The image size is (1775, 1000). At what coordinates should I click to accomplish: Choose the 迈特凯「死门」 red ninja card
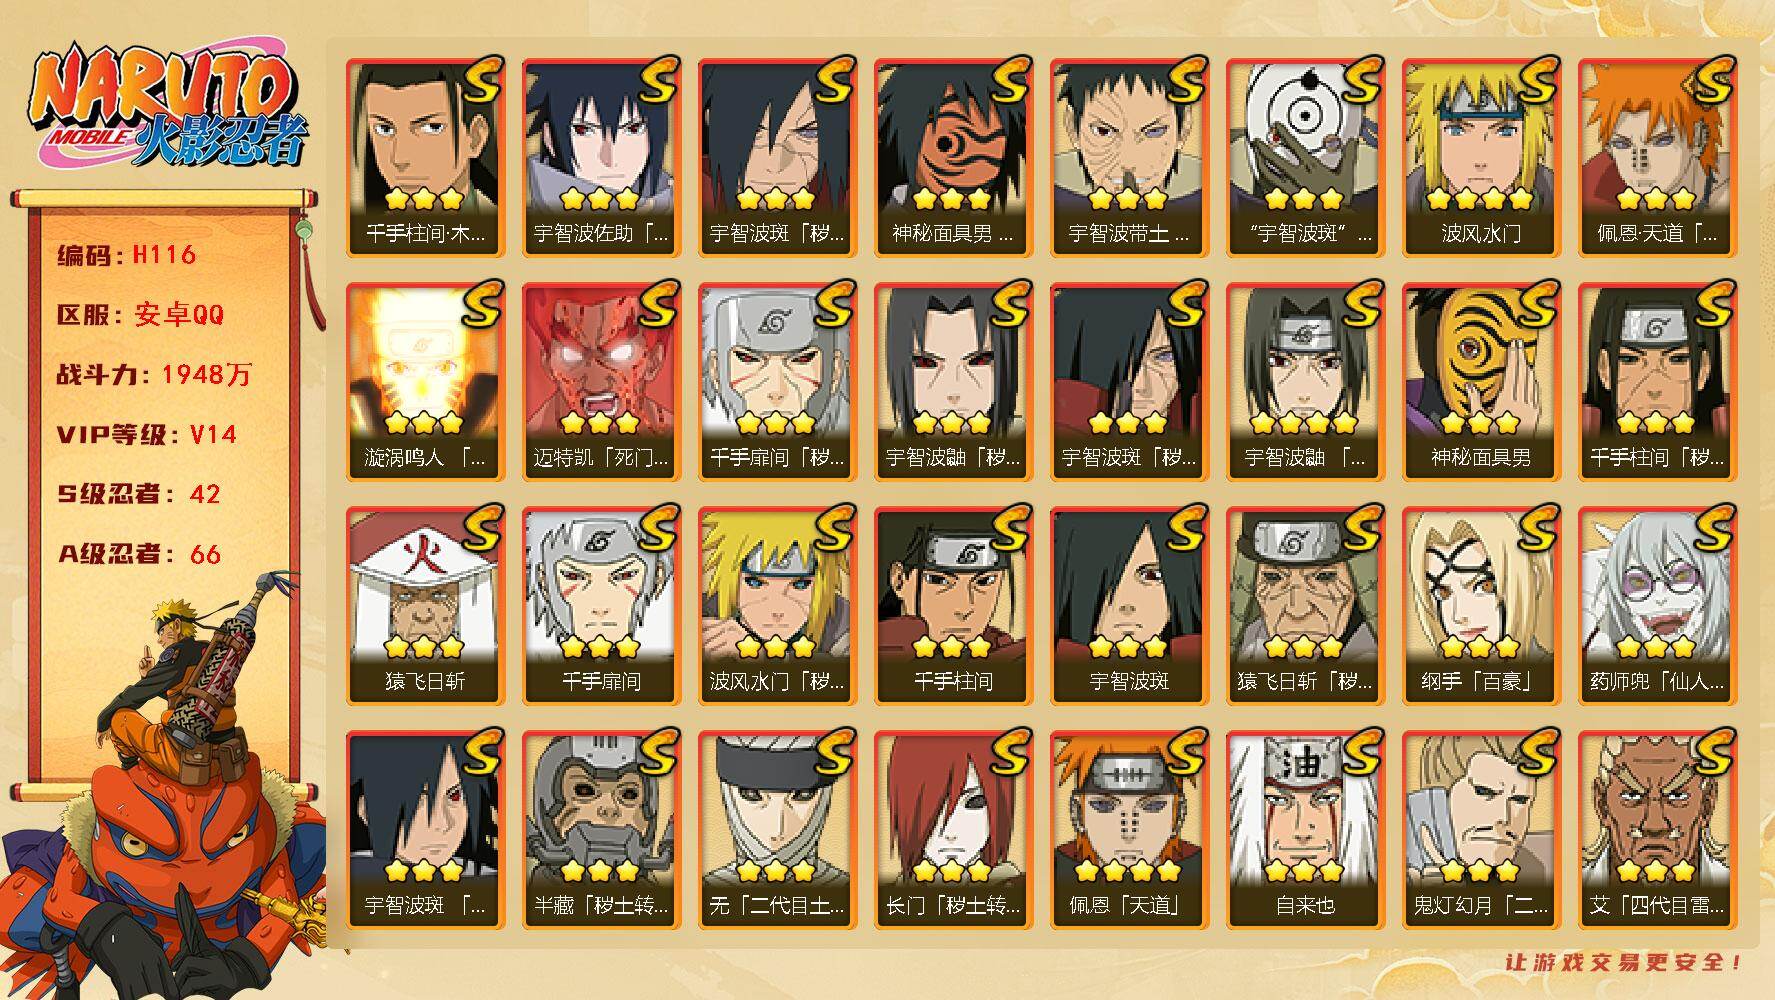pyautogui.click(x=601, y=382)
